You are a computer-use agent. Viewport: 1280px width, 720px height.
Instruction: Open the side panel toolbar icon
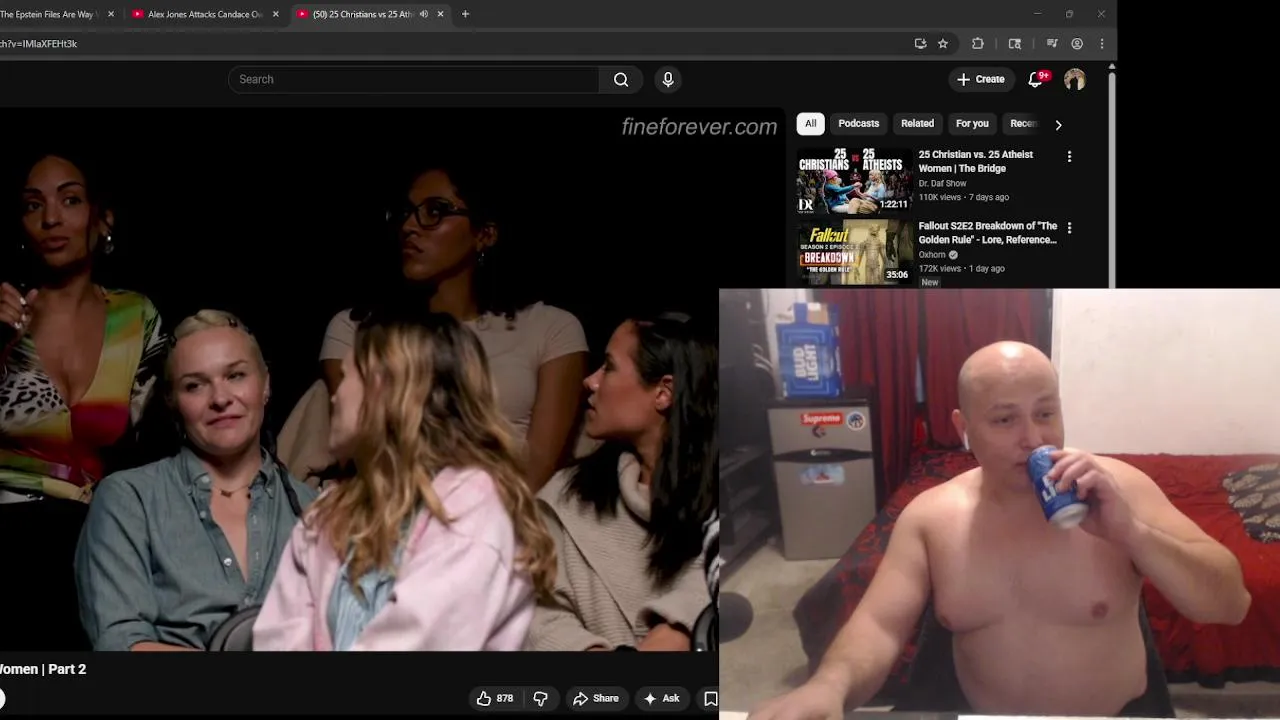1015,44
